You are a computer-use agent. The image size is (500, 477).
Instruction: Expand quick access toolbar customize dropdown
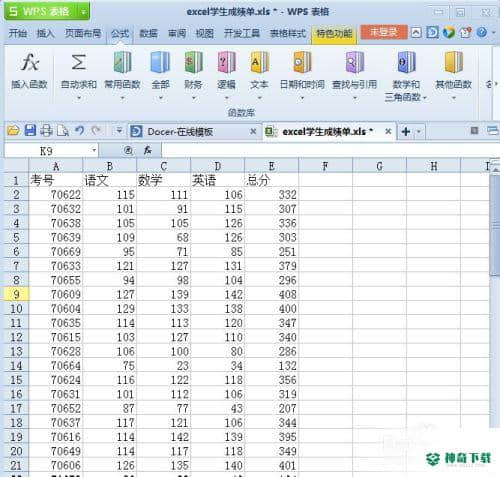(119, 131)
